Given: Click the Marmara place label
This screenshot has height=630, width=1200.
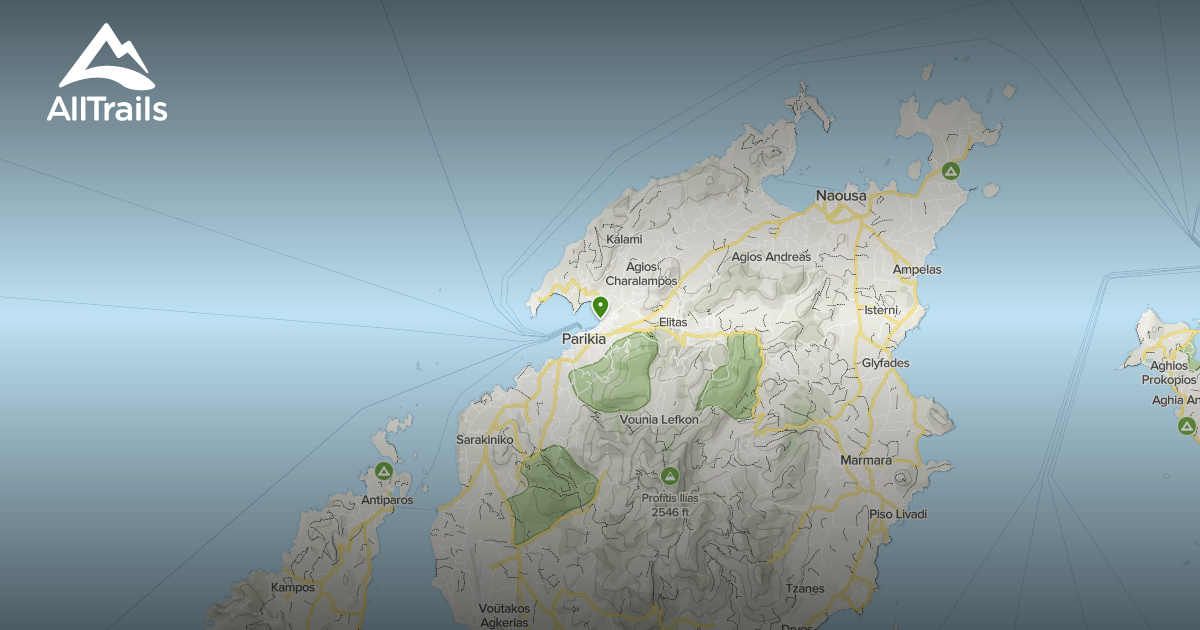Looking at the screenshot, I should pos(866,460).
